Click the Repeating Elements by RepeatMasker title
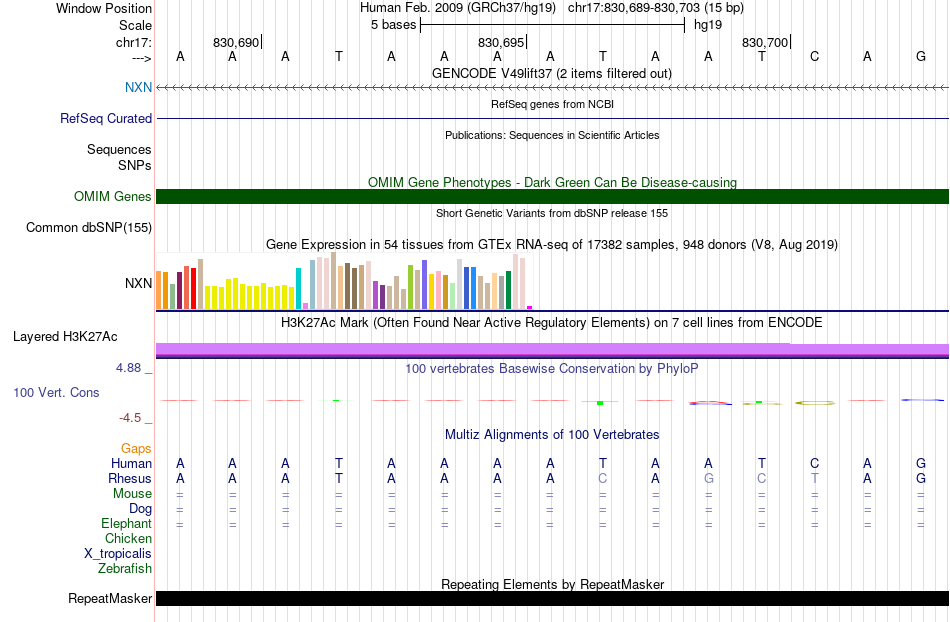Viewport: 950px width, 622px height. coord(552,584)
